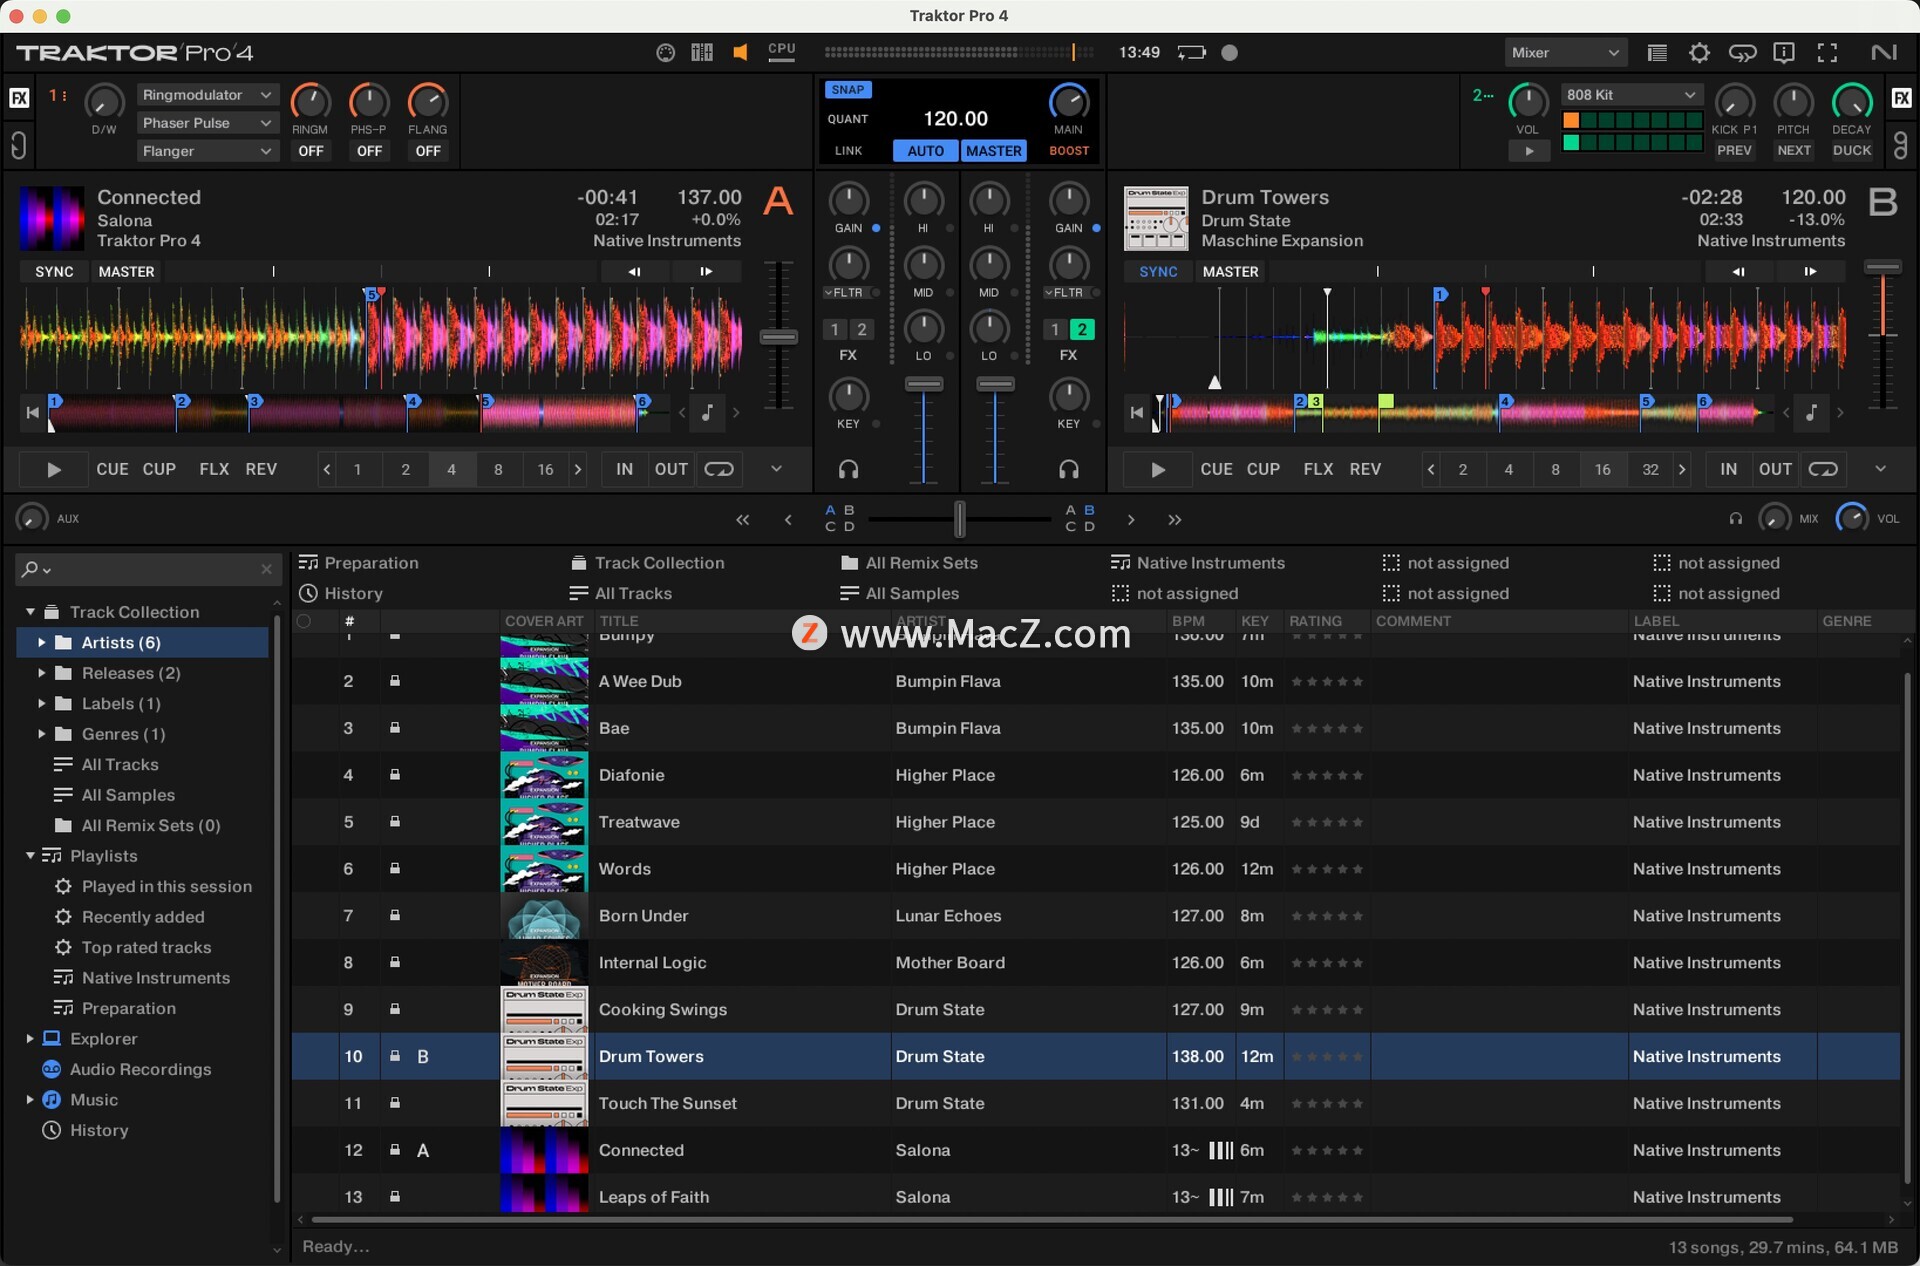Viewport: 1920px width, 1266px height.
Task: Open the Mixer layout dropdown
Action: pyautogui.click(x=1565, y=53)
